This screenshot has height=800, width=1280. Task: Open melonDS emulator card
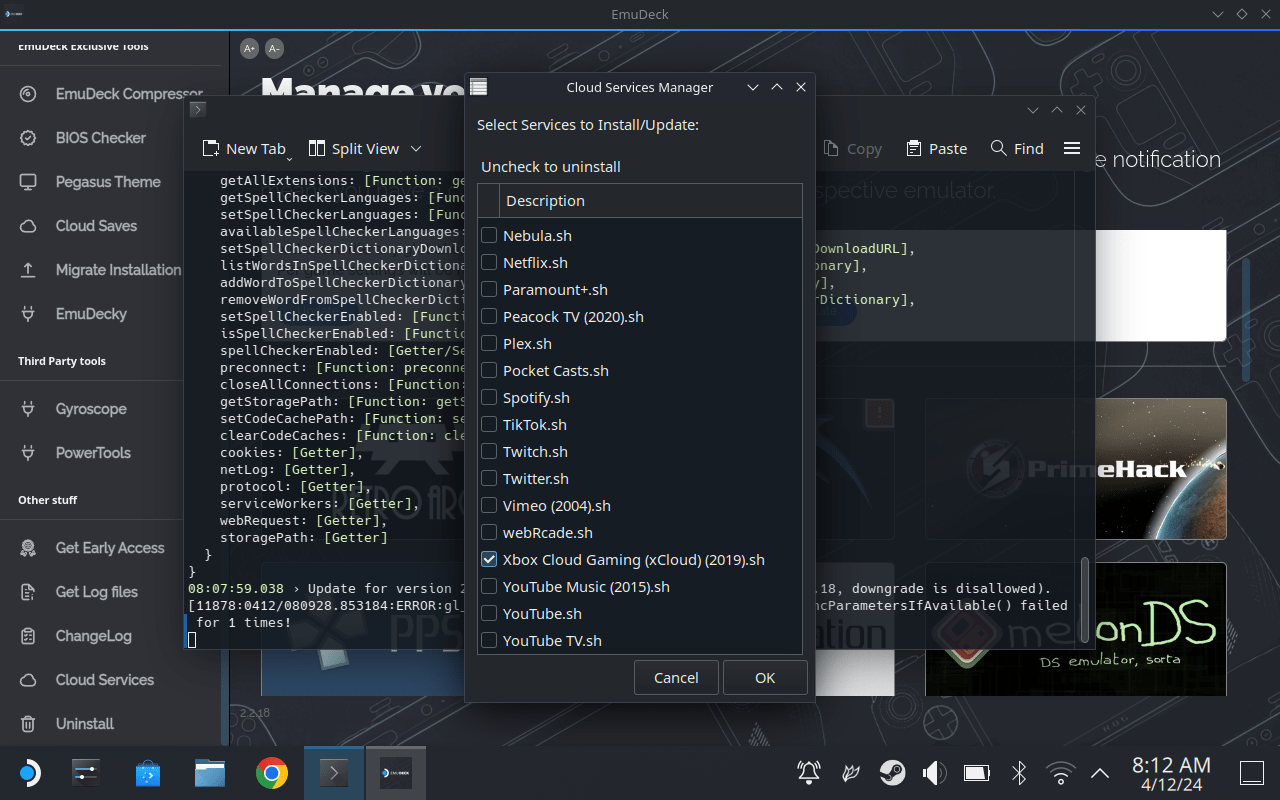tap(1076, 629)
